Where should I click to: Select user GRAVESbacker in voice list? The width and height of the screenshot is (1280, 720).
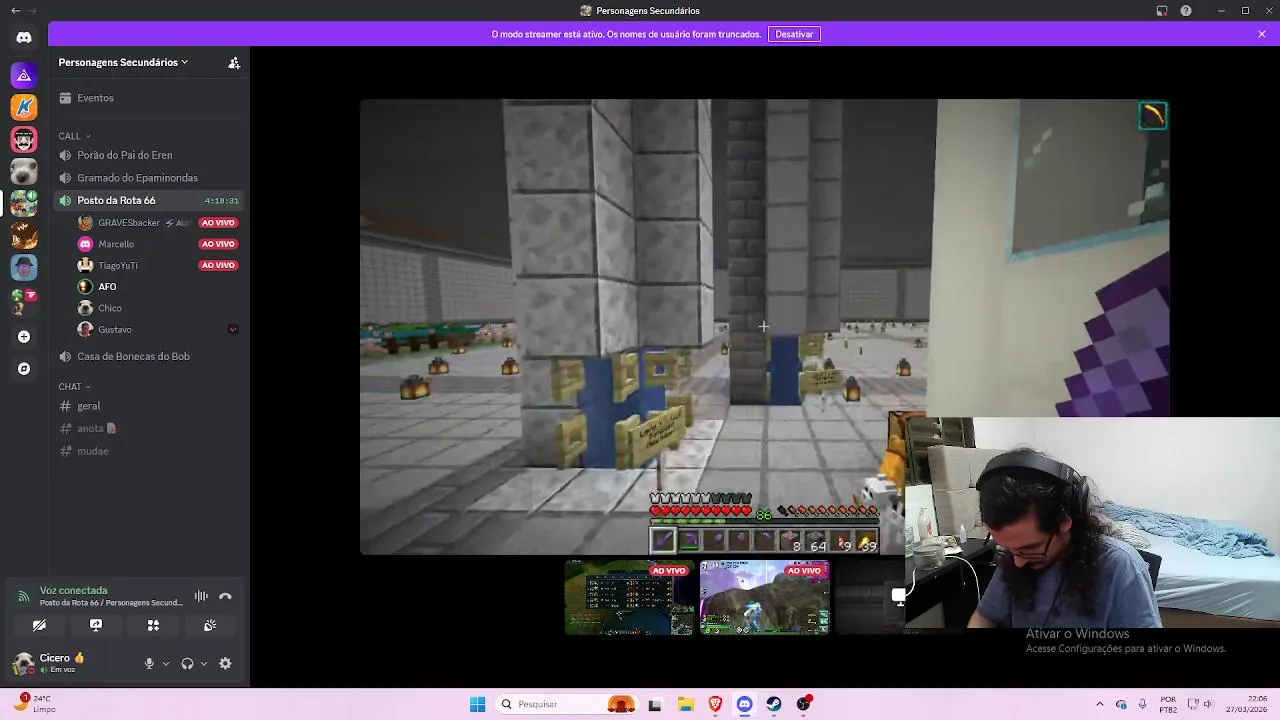pyautogui.click(x=158, y=223)
